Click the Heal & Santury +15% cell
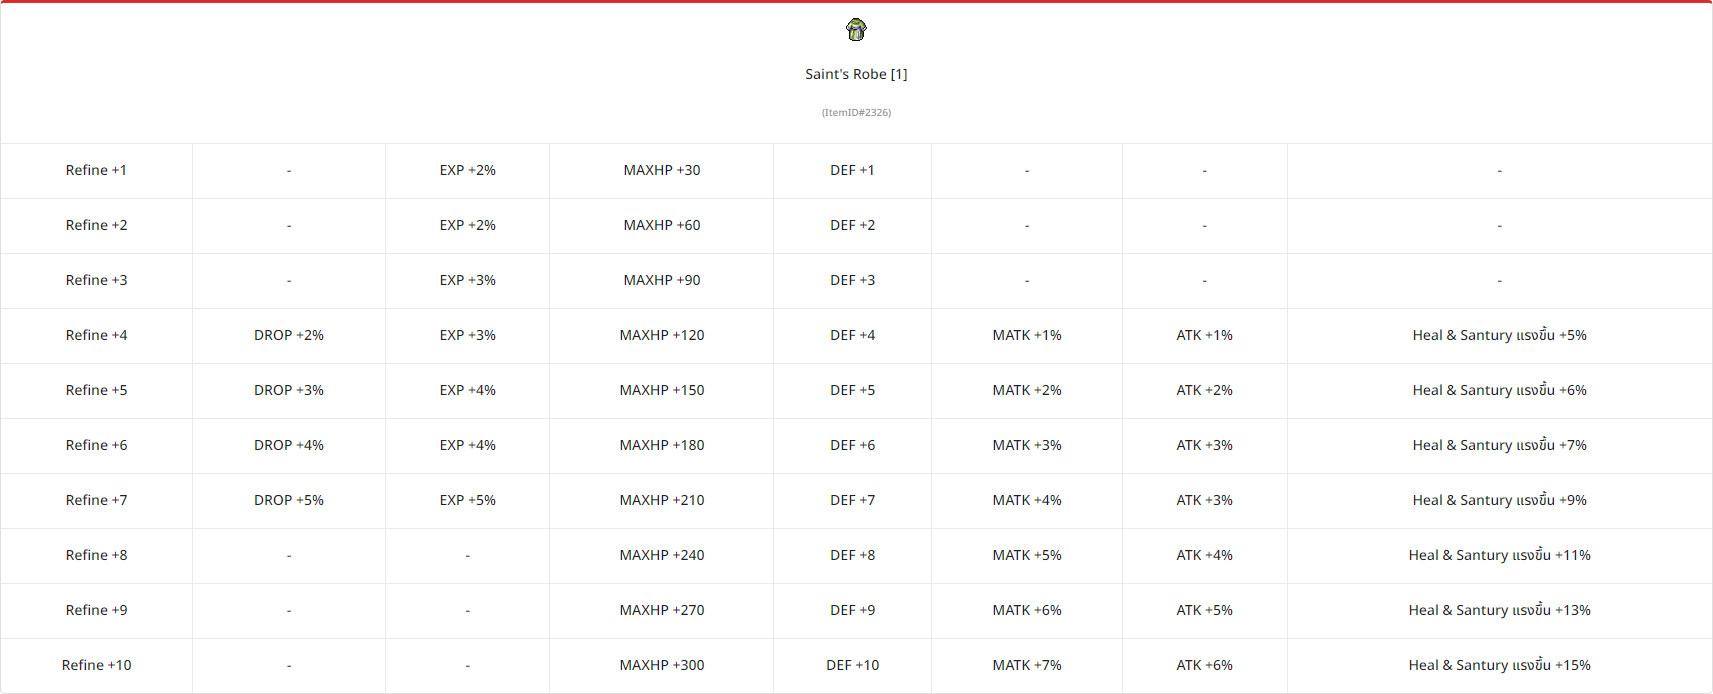Image resolution: width=1713 pixels, height=694 pixels. [x=1499, y=666]
